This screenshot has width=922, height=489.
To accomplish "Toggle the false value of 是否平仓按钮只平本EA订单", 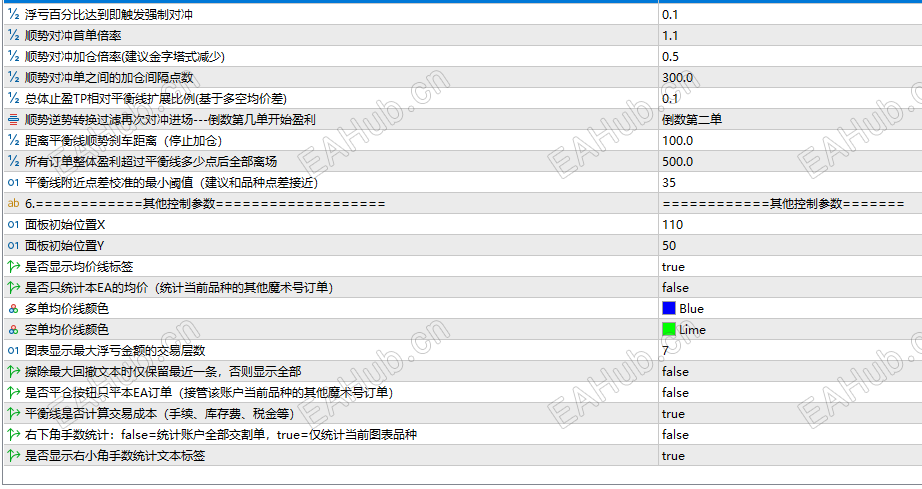I will (675, 393).
